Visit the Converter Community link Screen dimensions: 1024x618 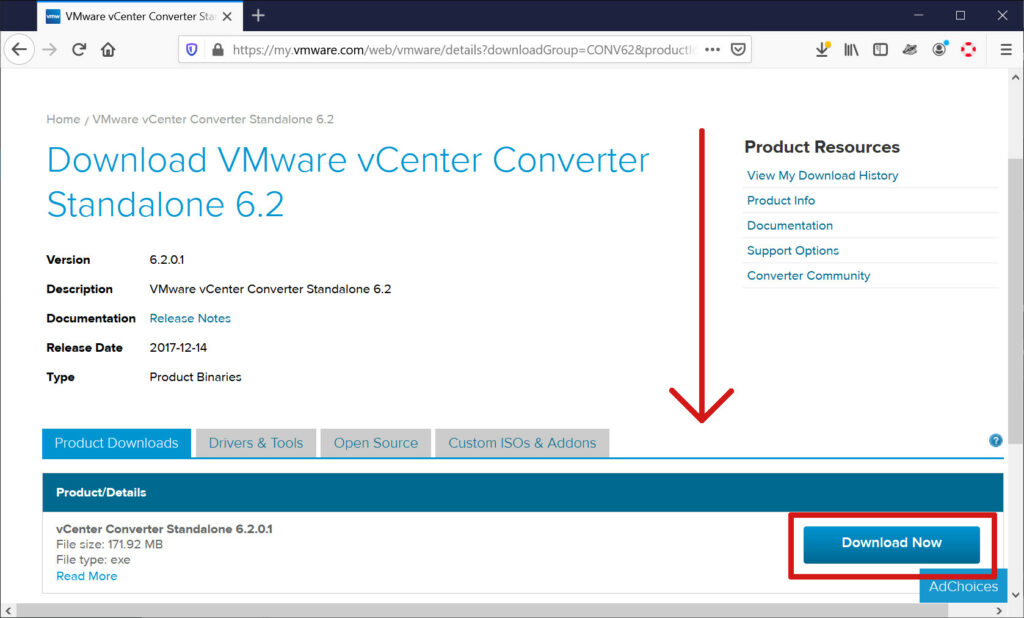point(808,276)
